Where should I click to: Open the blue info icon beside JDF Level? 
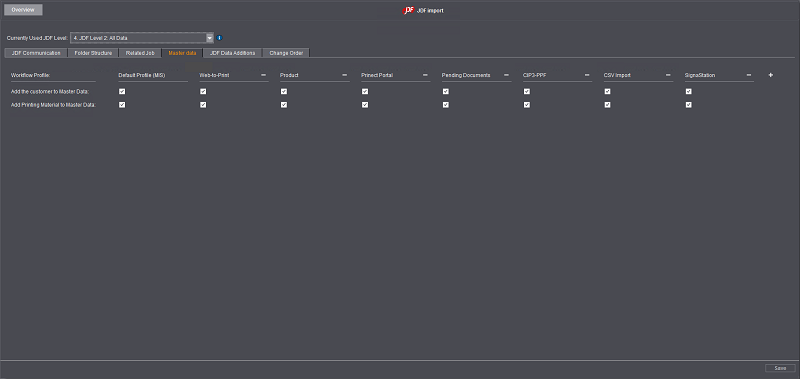coord(219,38)
